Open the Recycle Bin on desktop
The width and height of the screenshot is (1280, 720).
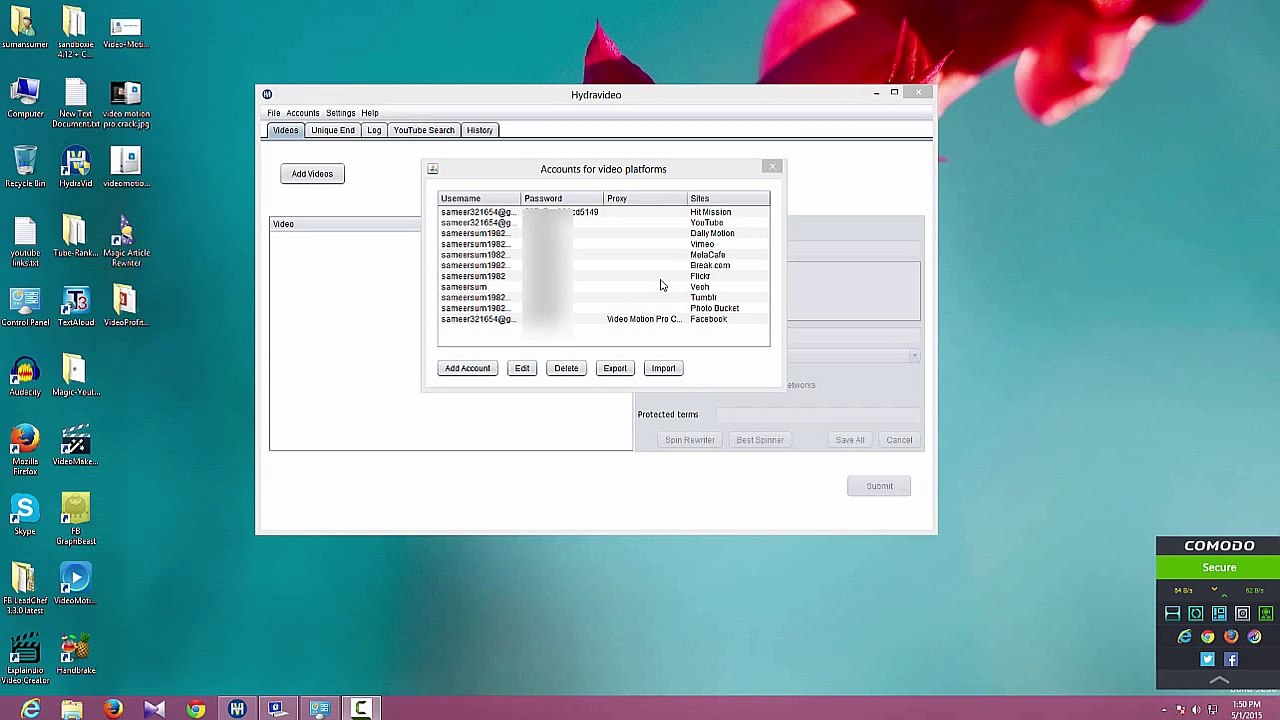pyautogui.click(x=25, y=167)
